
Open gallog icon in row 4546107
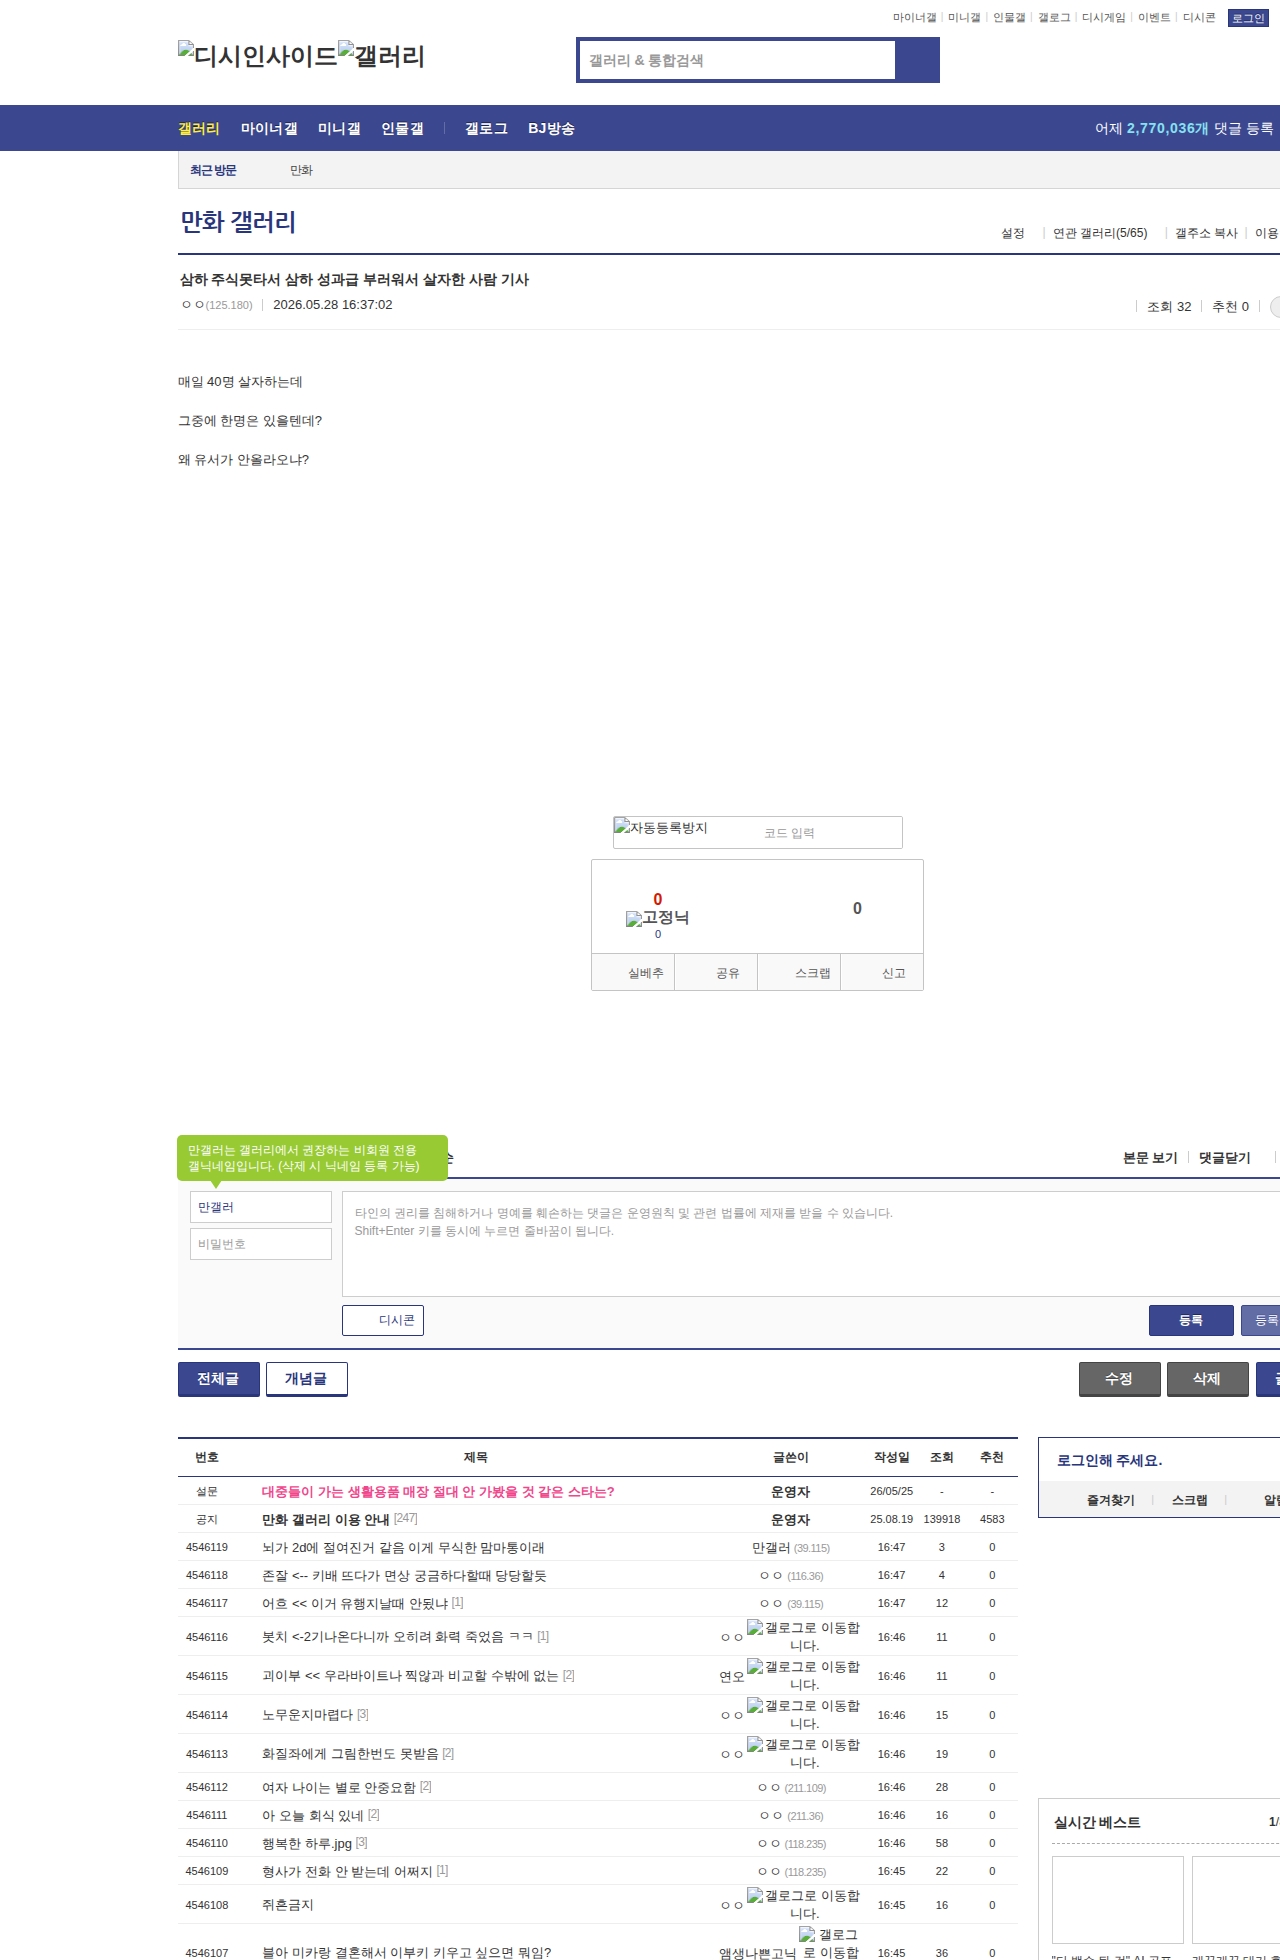[829, 1943]
